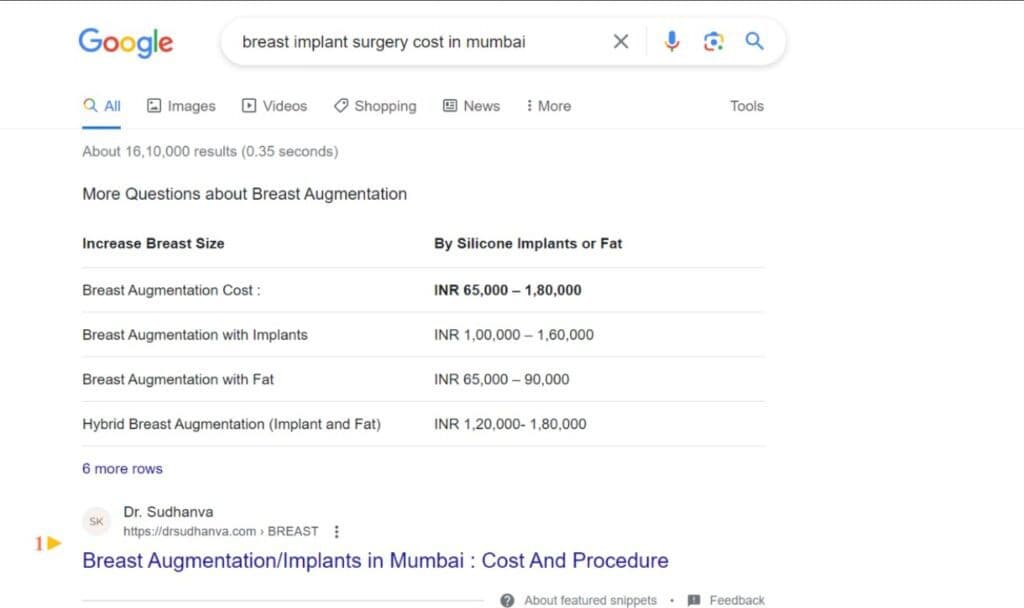
Task: Expand the 6 more rows link
Action: coord(122,468)
